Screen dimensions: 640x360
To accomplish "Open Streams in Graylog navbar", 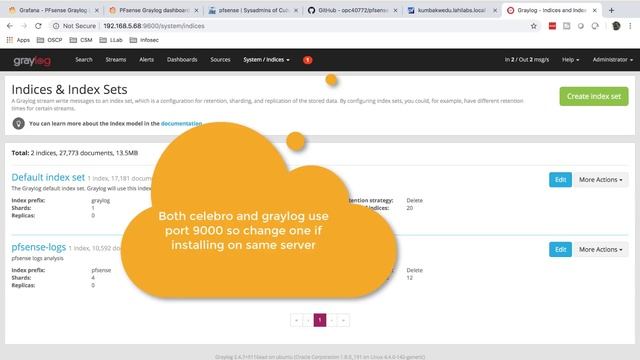I will tap(116, 60).
